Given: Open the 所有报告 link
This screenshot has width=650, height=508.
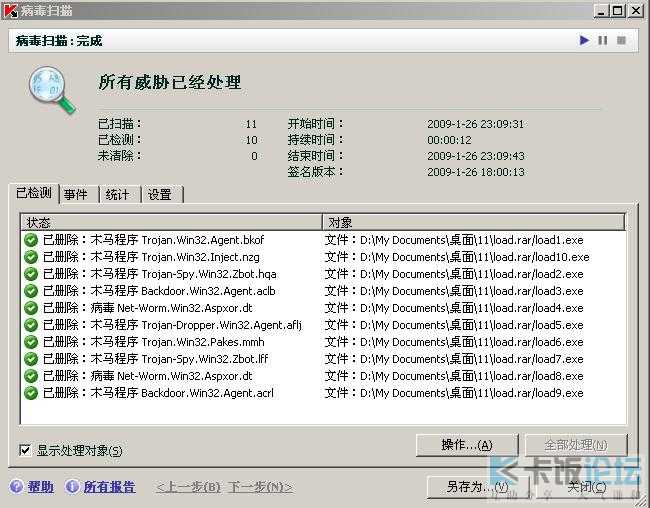Looking at the screenshot, I should [109, 487].
